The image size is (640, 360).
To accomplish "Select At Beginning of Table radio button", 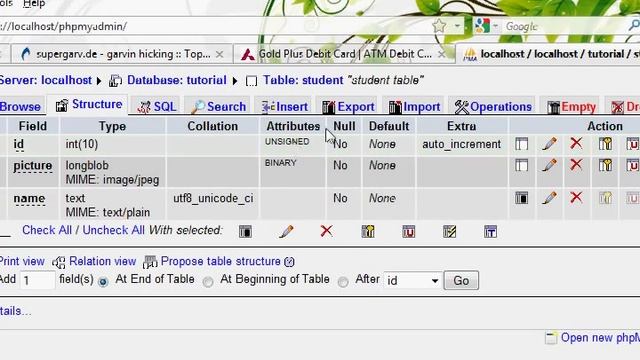I will point(208,282).
